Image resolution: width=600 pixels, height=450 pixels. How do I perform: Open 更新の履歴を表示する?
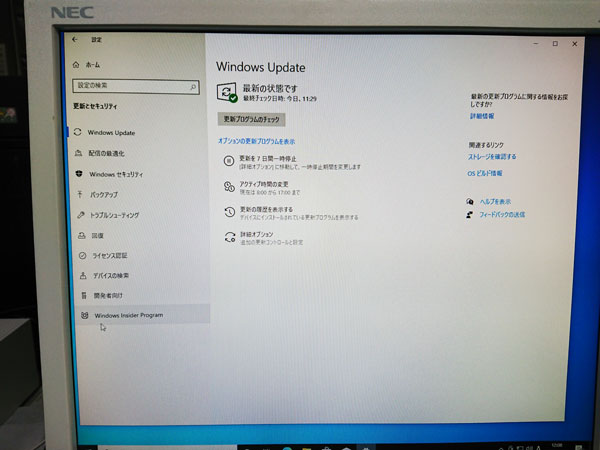266,209
